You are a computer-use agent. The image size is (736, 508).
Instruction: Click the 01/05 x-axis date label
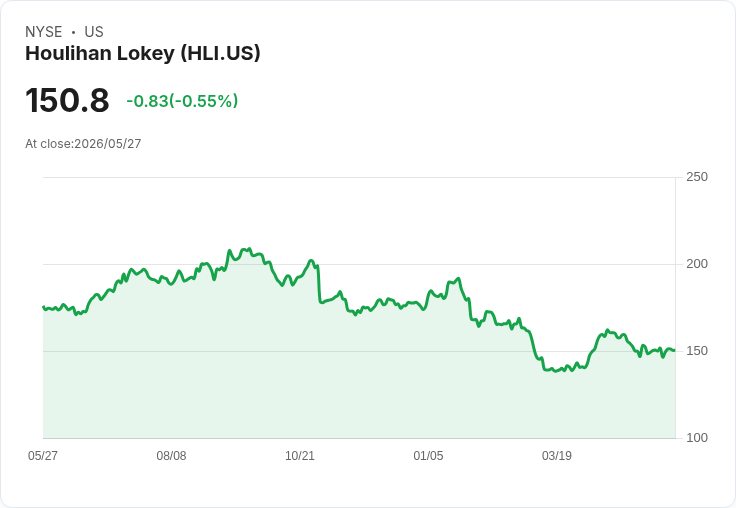pyautogui.click(x=428, y=456)
